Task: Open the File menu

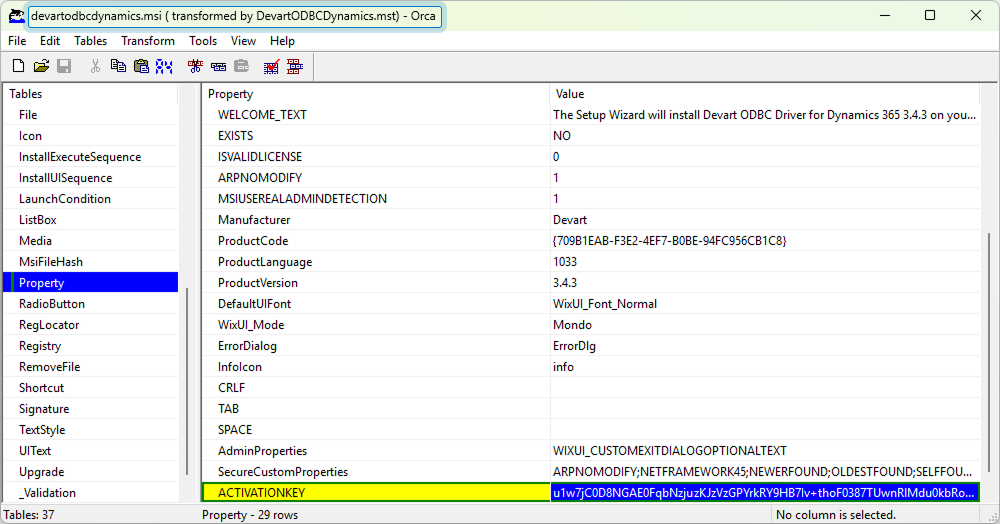Action: click(x=17, y=41)
